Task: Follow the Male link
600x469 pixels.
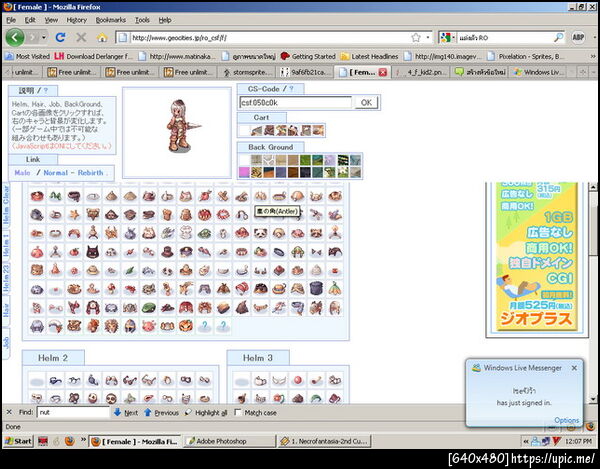Action: click(x=22, y=173)
